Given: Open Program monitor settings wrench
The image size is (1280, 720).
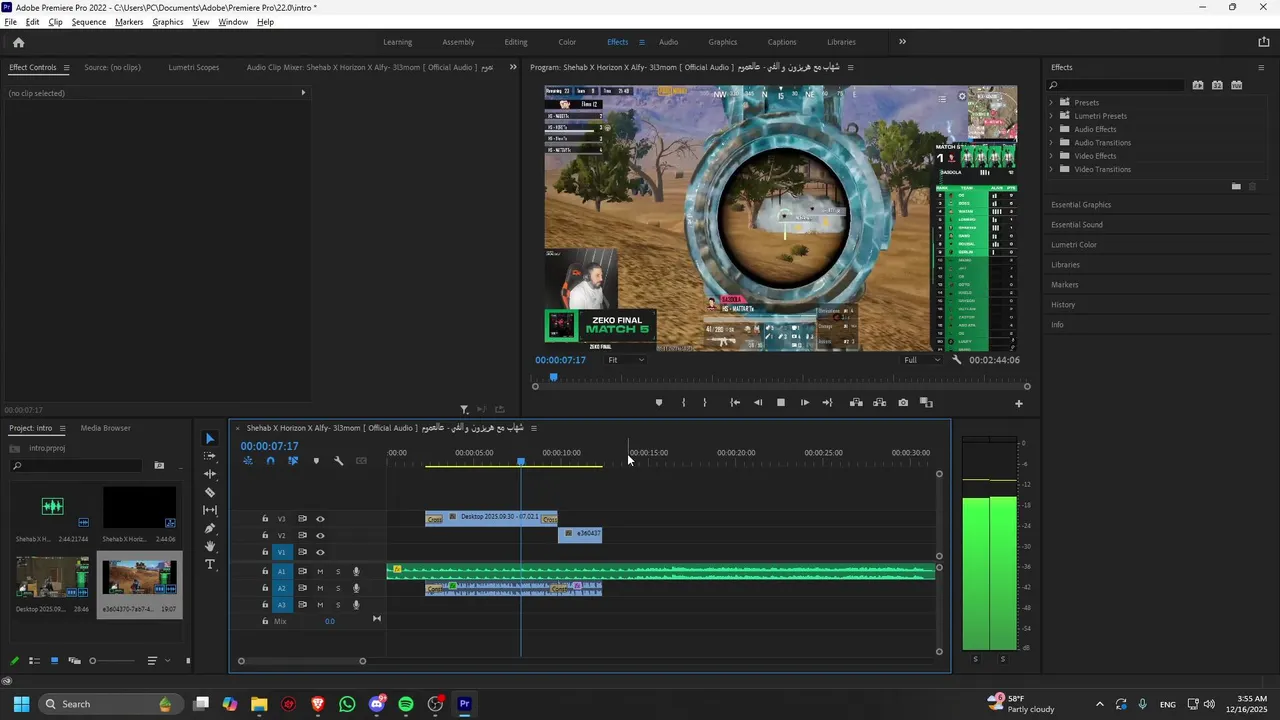Looking at the screenshot, I should pyautogui.click(x=957, y=360).
